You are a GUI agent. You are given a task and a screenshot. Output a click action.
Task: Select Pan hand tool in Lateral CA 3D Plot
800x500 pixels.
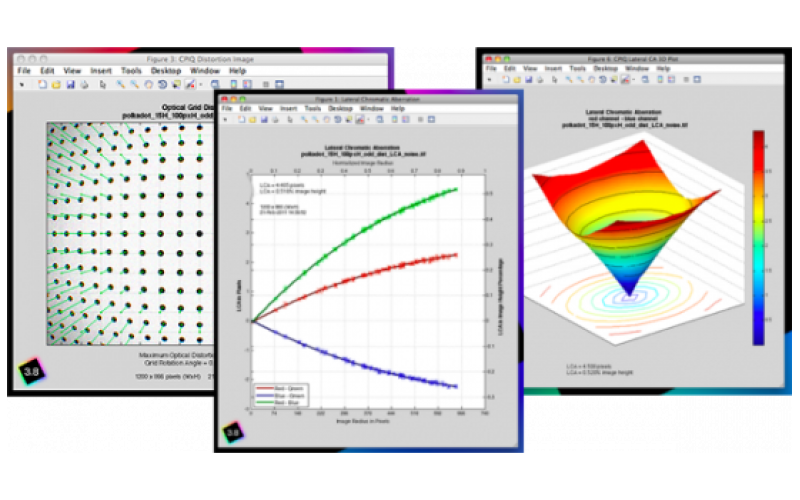point(591,80)
